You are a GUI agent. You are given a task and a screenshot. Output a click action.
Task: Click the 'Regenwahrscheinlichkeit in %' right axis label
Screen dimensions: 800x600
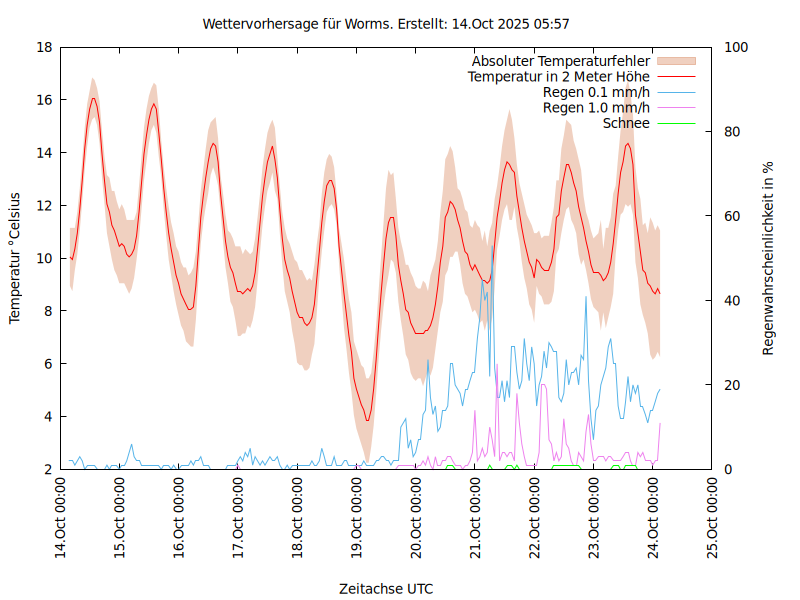click(x=769, y=258)
